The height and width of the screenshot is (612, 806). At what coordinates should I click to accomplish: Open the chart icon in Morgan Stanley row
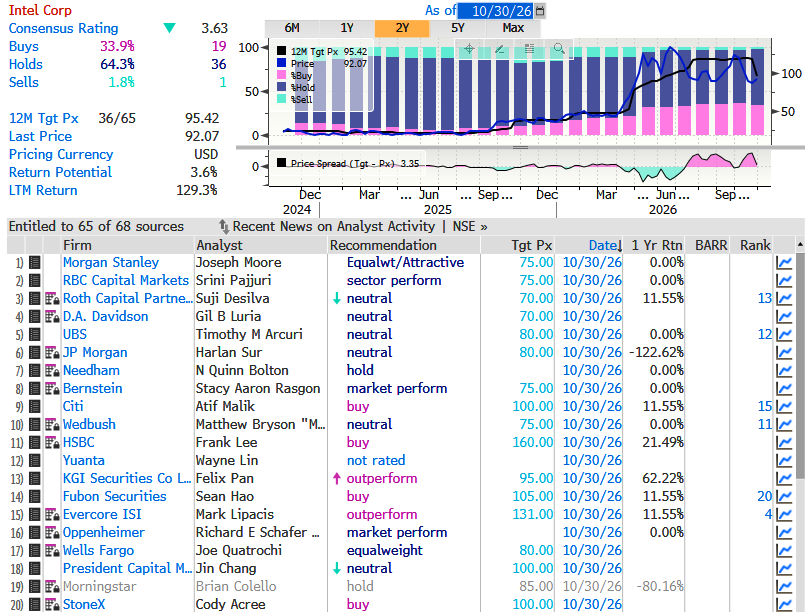click(784, 263)
